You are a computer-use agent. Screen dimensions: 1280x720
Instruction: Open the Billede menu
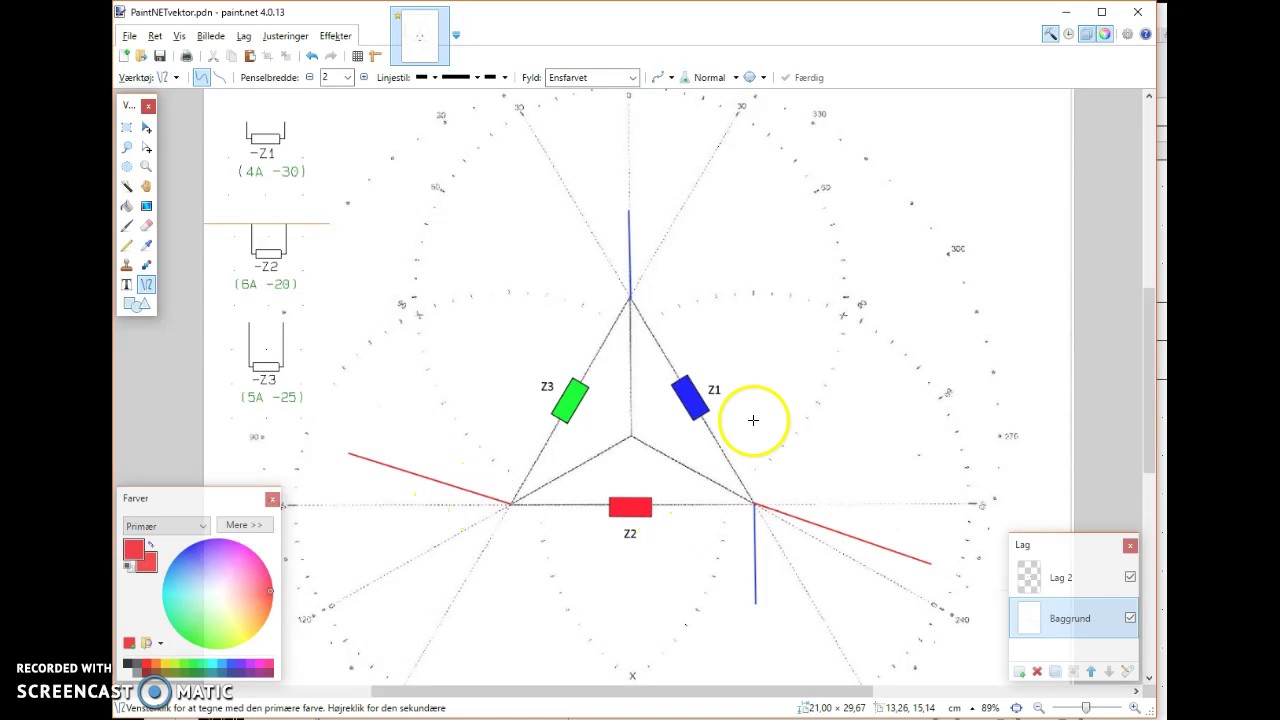pos(211,36)
